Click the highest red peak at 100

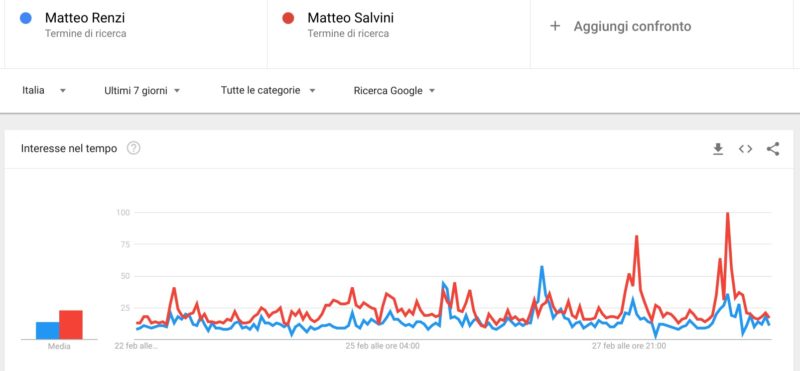tap(727, 213)
